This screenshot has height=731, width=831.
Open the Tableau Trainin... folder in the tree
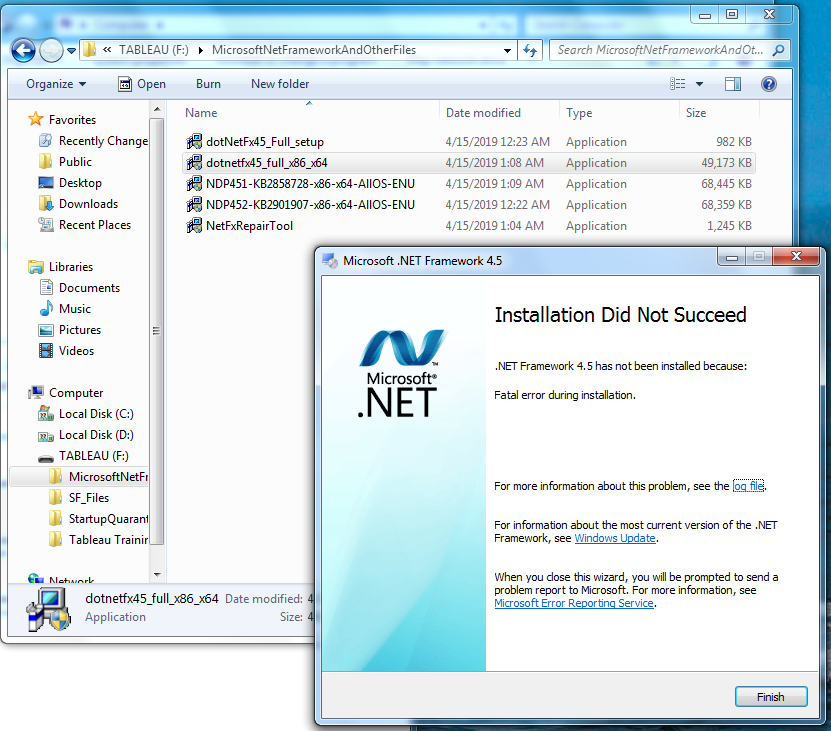[x=98, y=540]
